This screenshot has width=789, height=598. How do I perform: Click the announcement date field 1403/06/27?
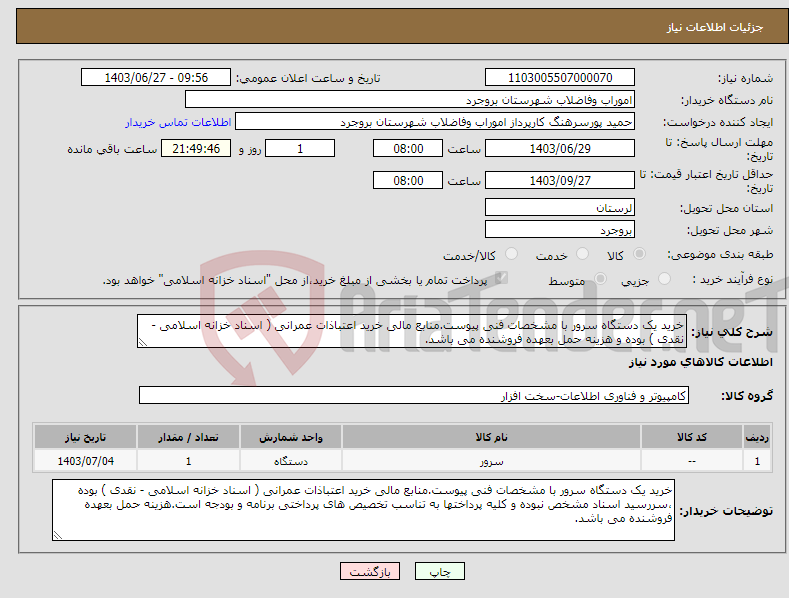click(x=155, y=78)
